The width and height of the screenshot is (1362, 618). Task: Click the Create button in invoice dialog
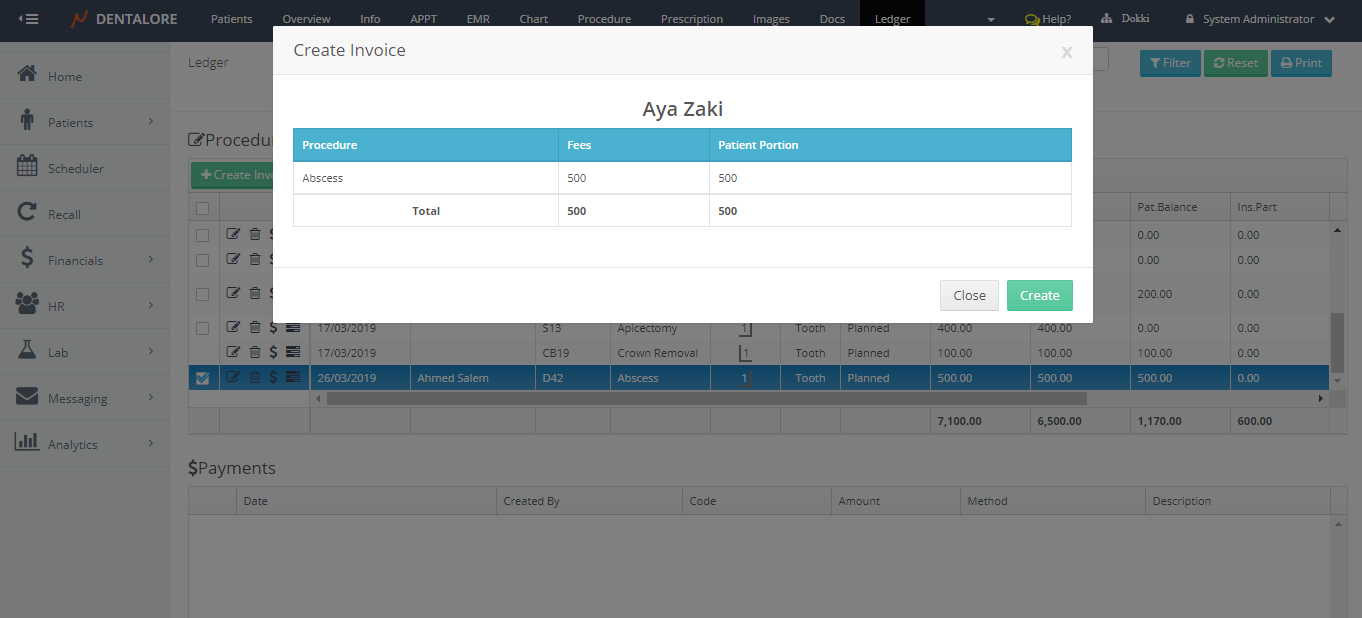click(x=1039, y=295)
